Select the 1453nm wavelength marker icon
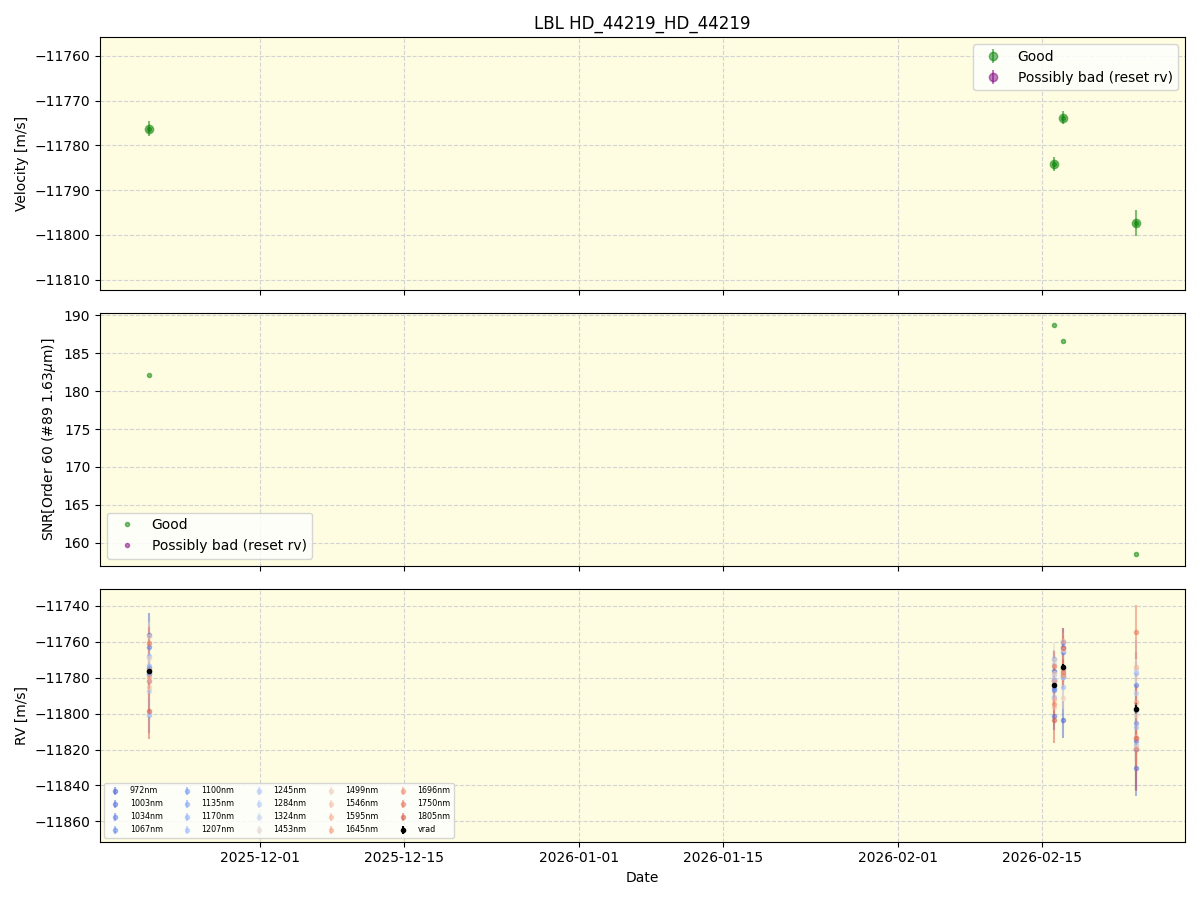Viewport: 1200px width, 900px height. [x=259, y=828]
